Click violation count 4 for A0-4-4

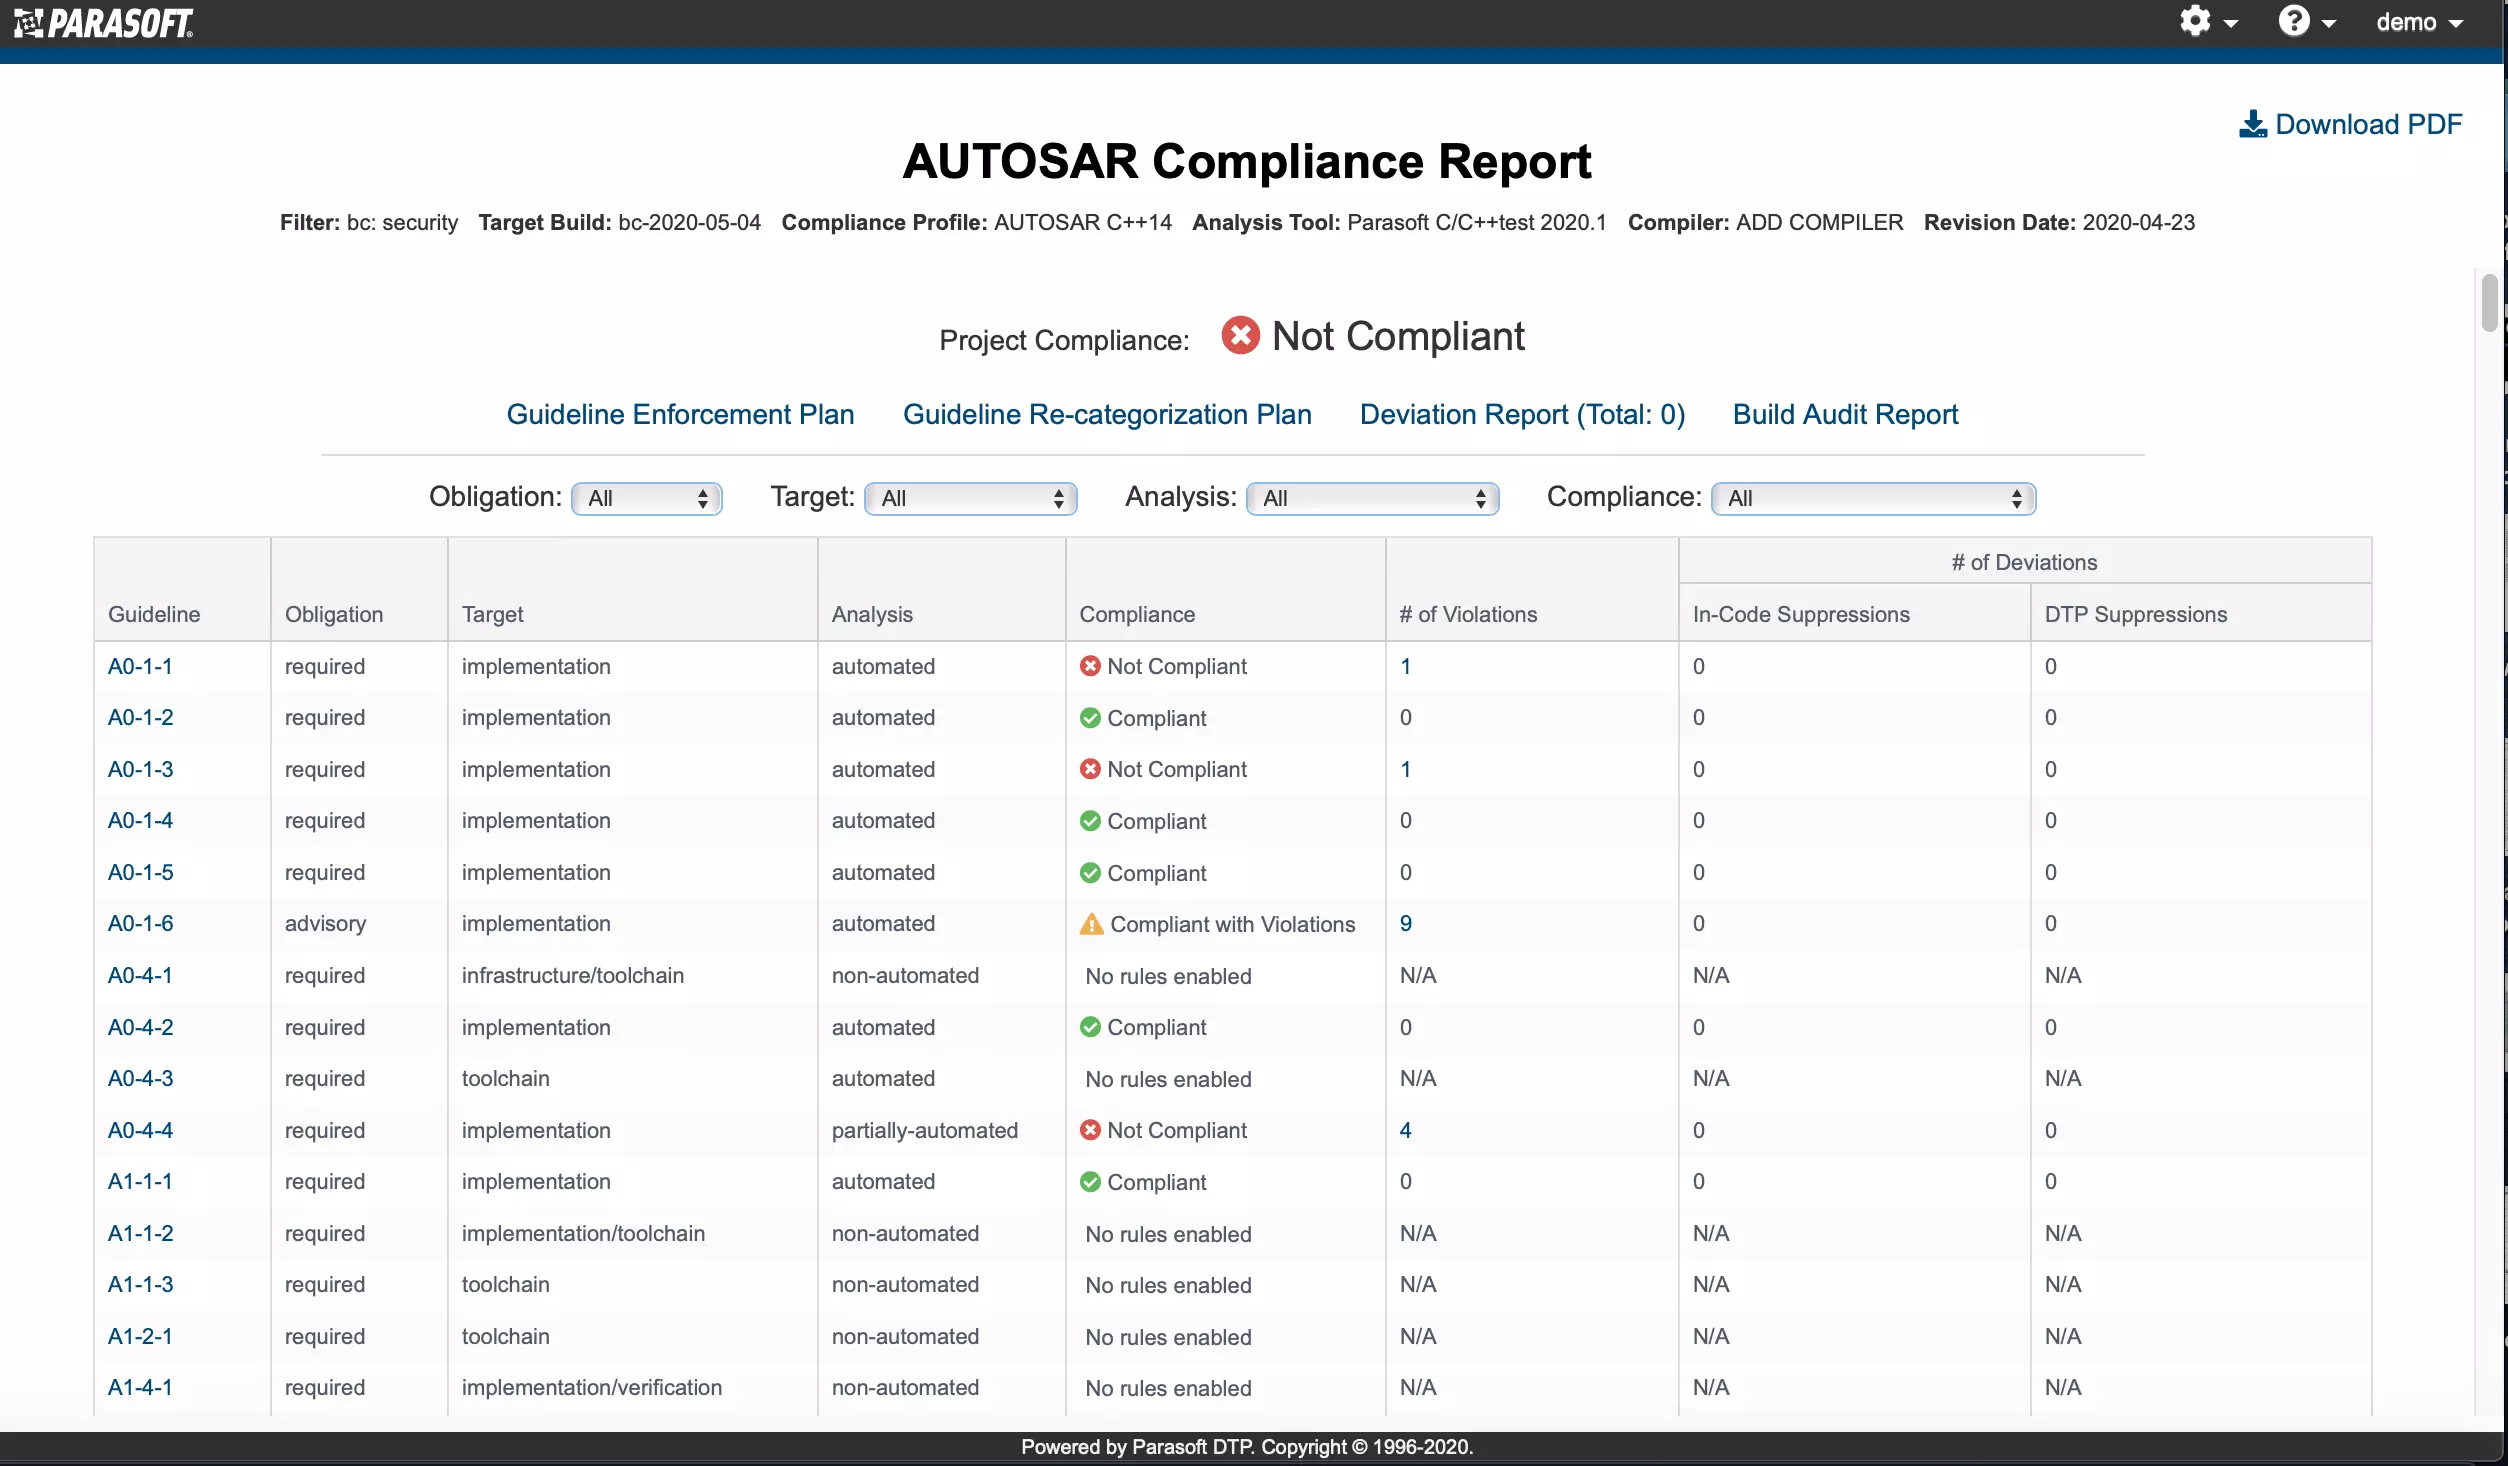(x=1405, y=1130)
